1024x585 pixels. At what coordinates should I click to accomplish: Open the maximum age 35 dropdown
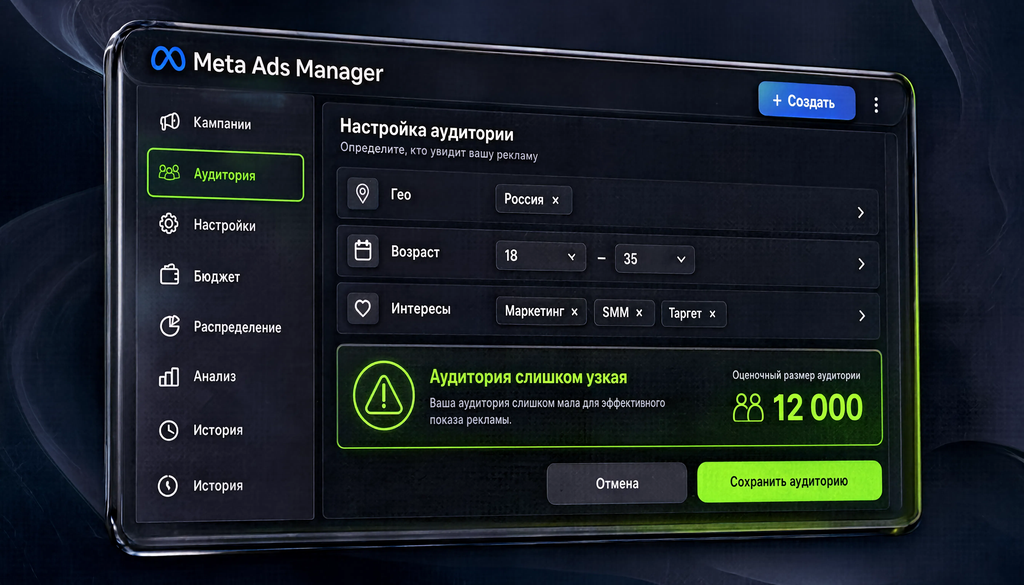[x=654, y=259]
